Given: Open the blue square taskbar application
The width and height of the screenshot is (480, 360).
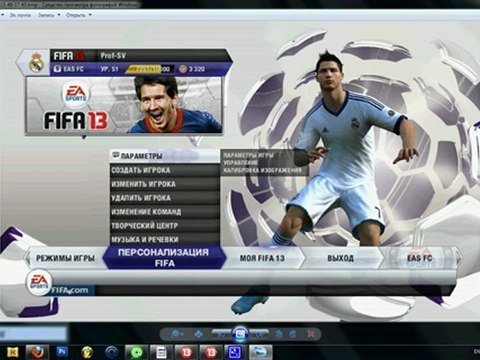Looking at the screenshot, I should tap(235, 352).
